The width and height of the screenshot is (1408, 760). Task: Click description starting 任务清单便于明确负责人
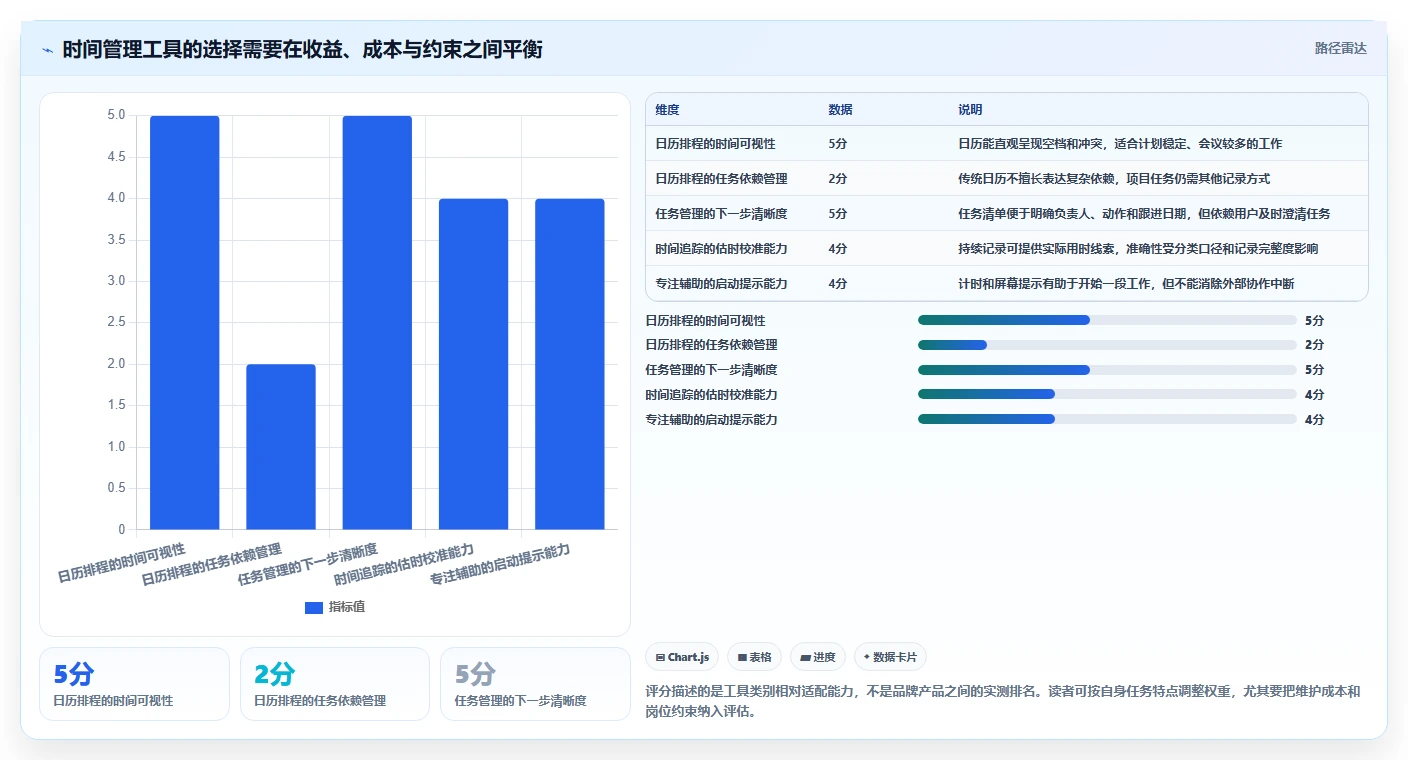pos(1144,214)
